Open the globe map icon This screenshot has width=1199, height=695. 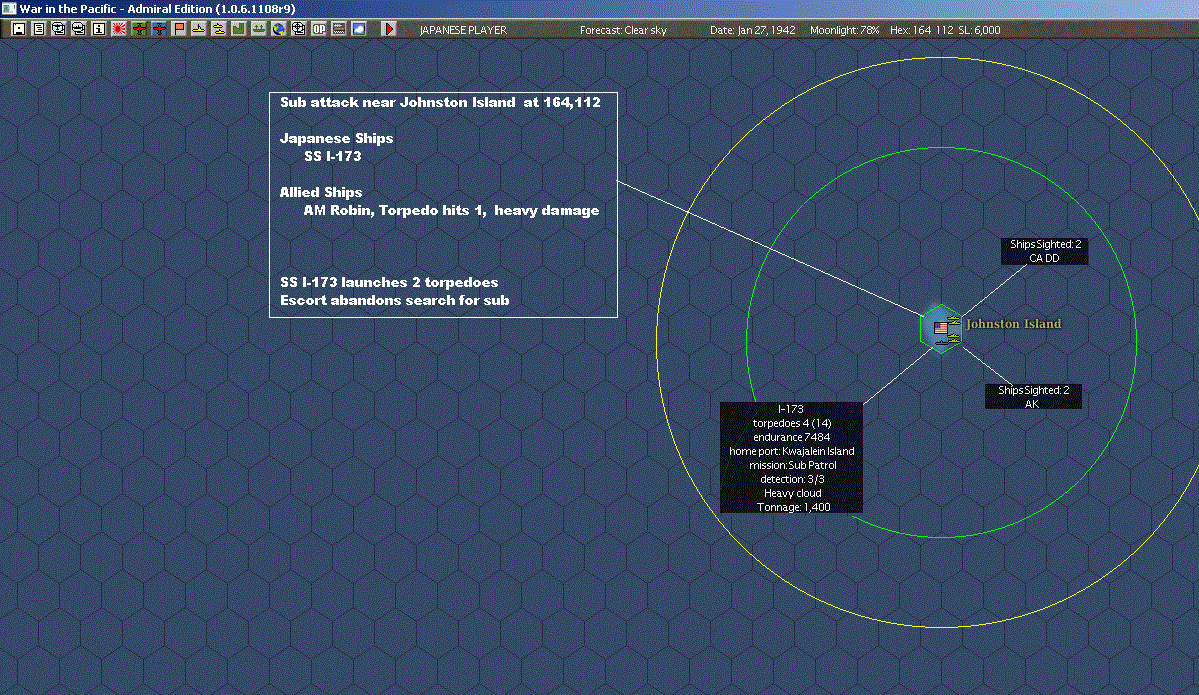click(278, 29)
